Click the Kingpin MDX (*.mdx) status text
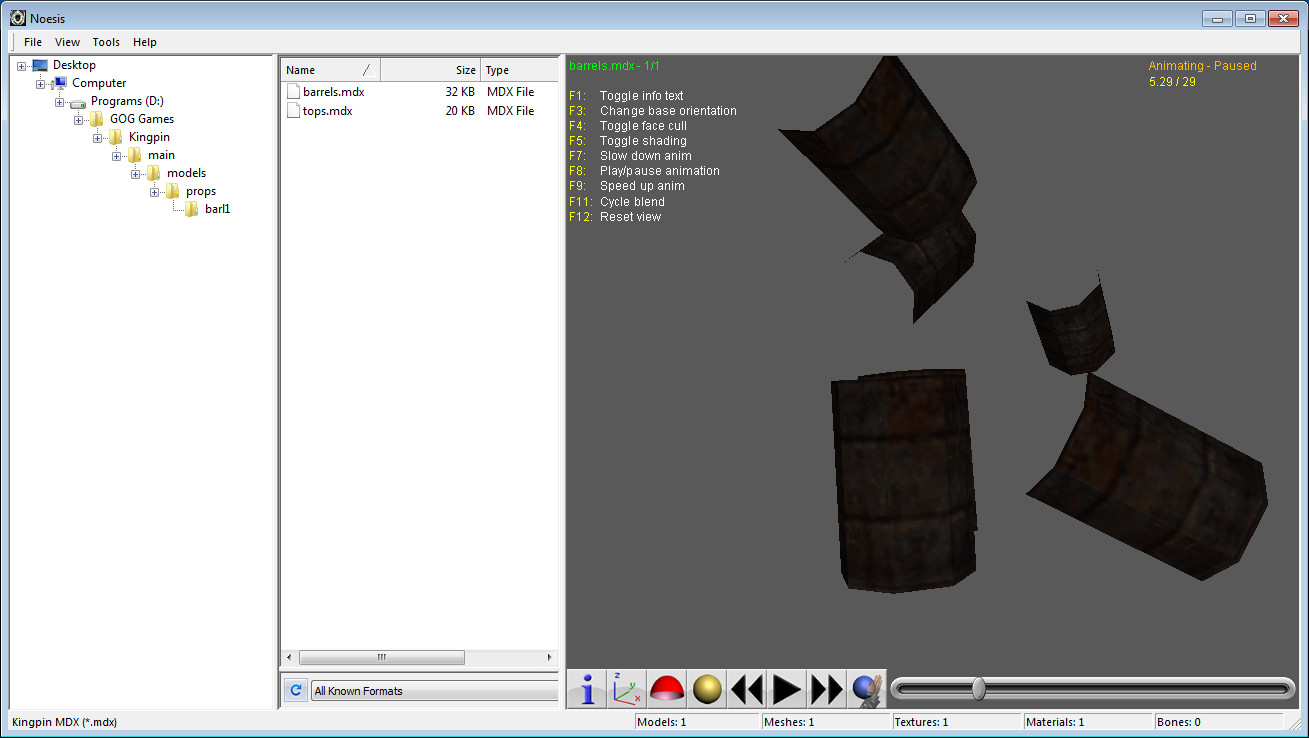The width and height of the screenshot is (1309, 738). pos(64,722)
